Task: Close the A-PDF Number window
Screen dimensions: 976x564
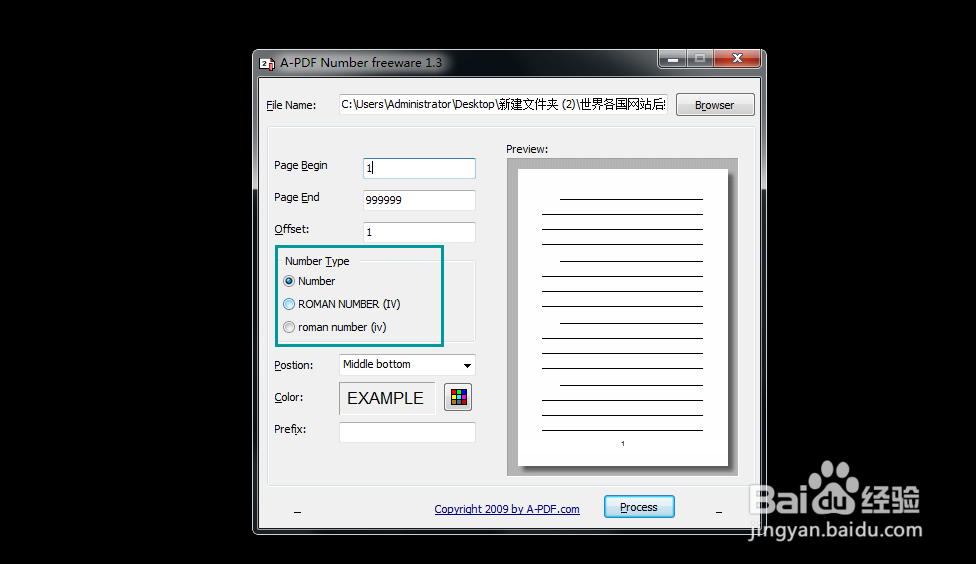Action: 738,59
